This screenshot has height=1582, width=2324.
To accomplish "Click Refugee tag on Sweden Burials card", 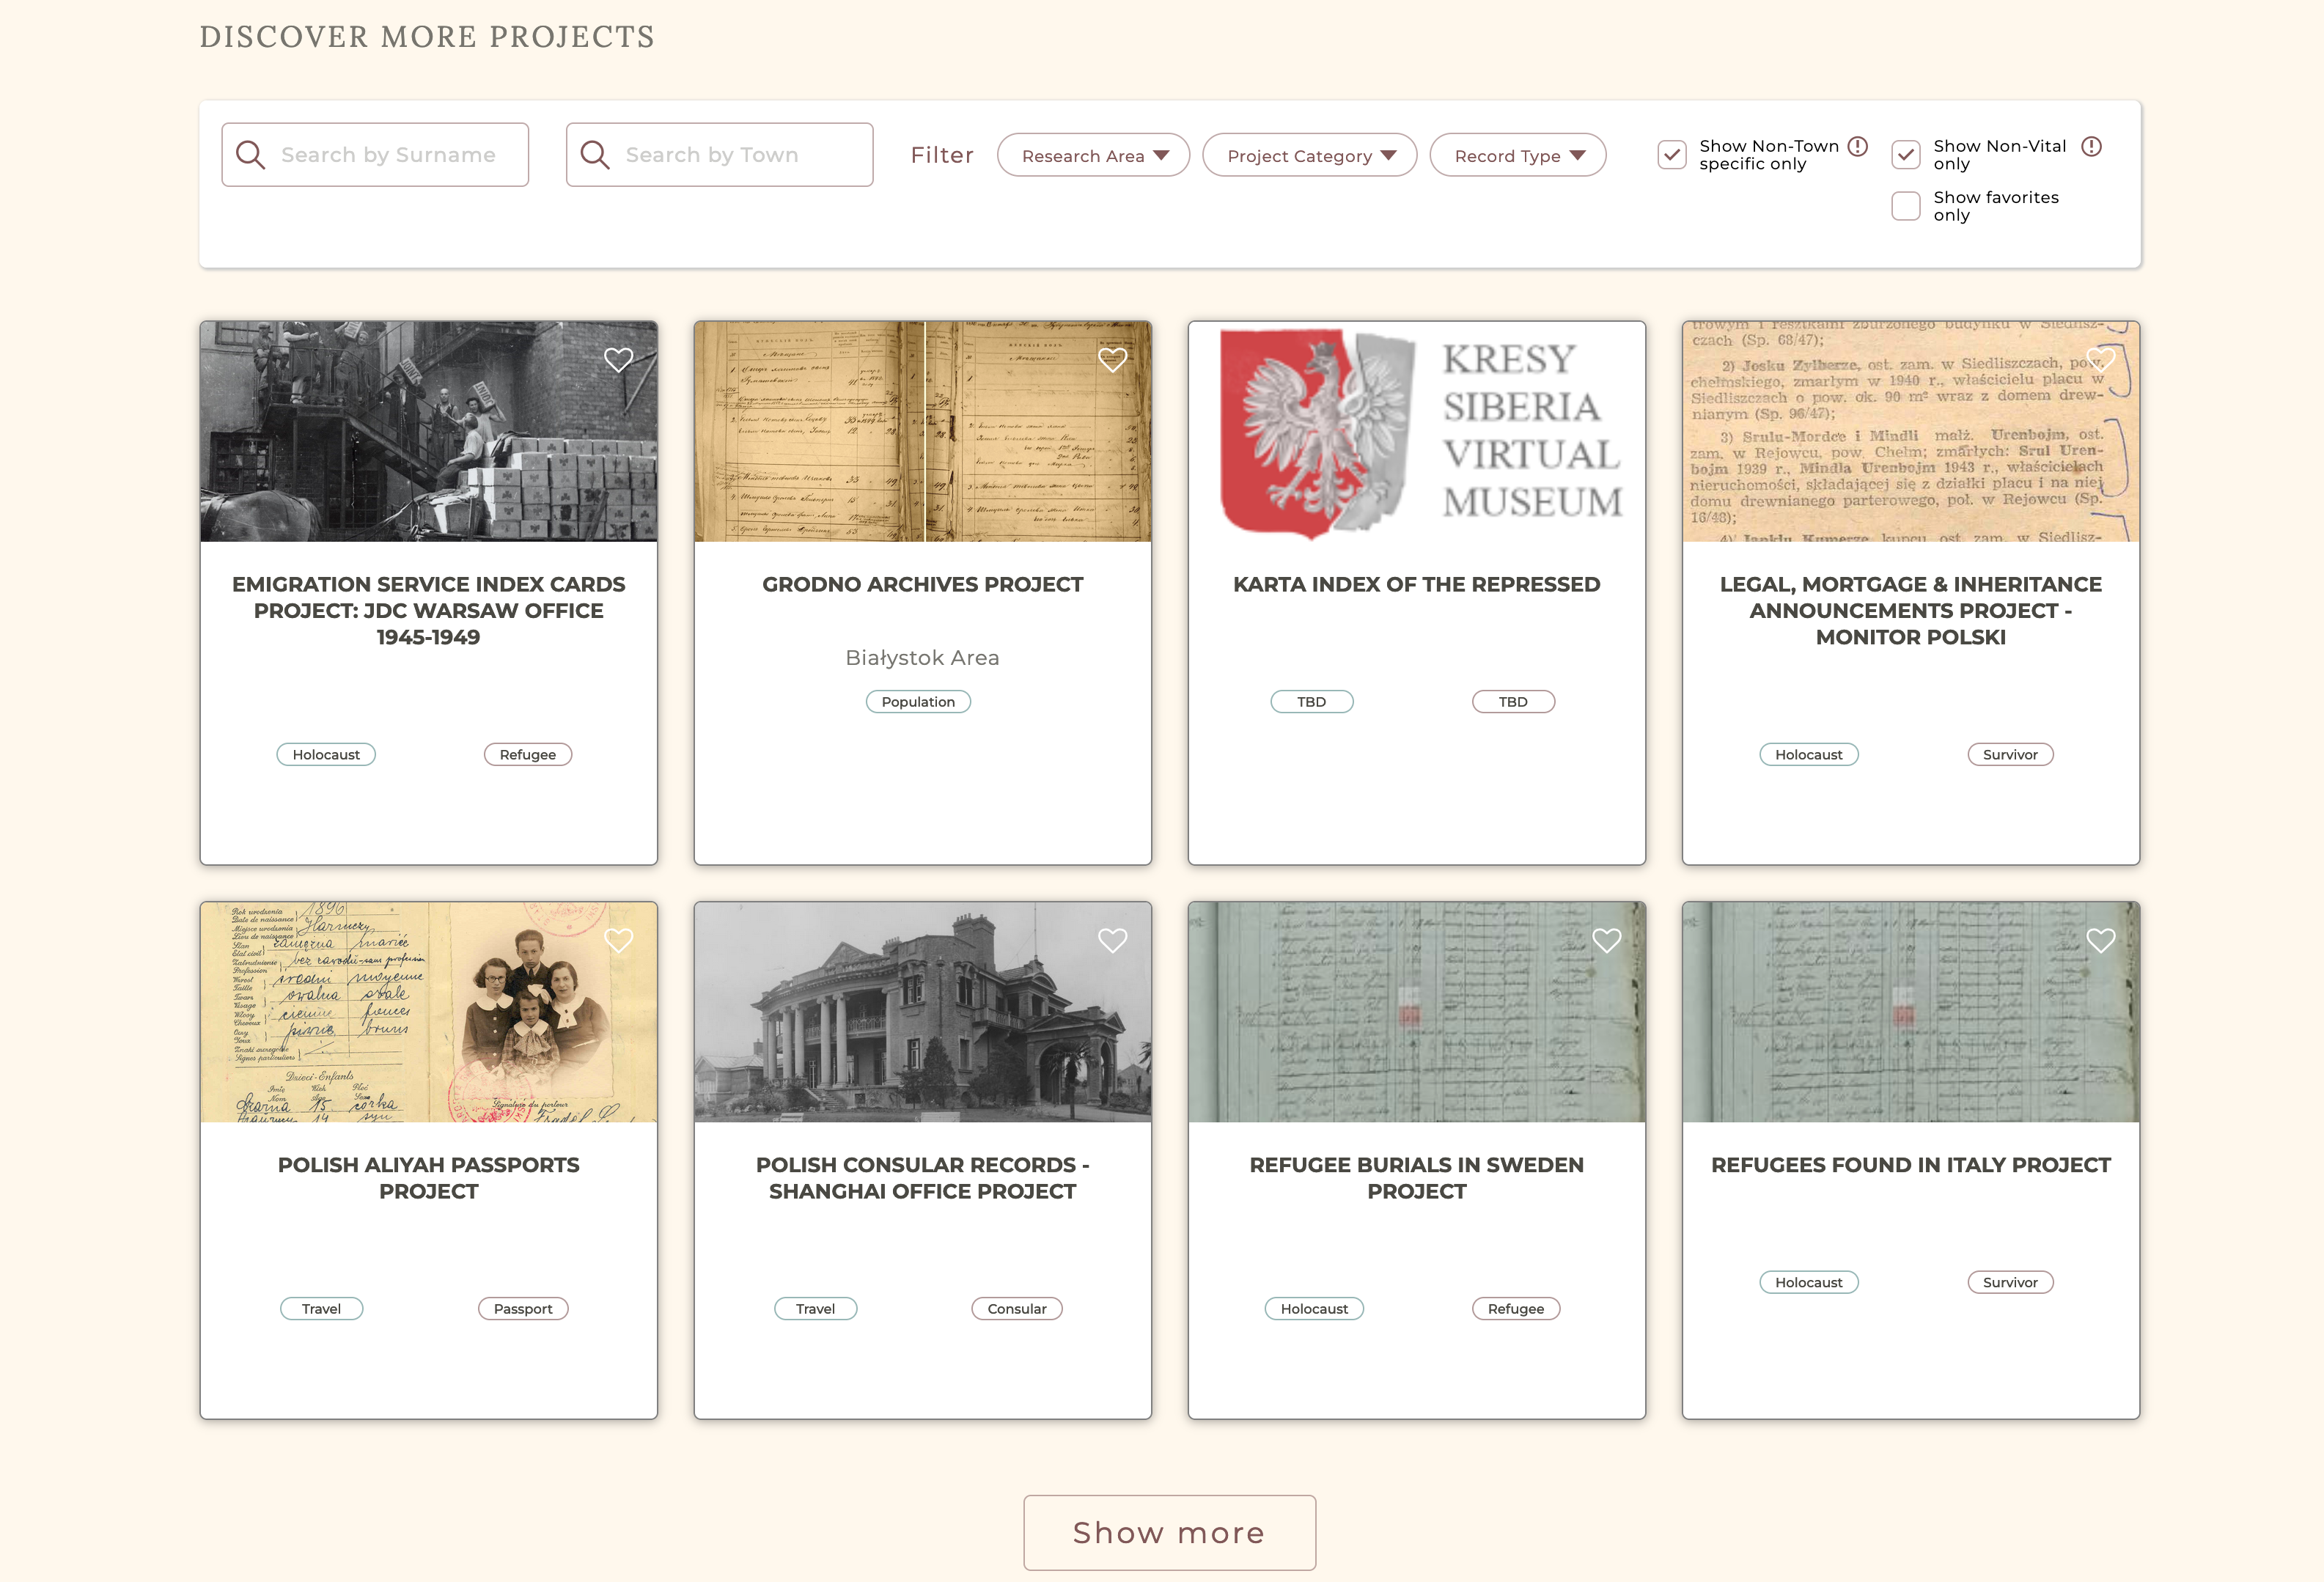I will tap(1516, 1309).
